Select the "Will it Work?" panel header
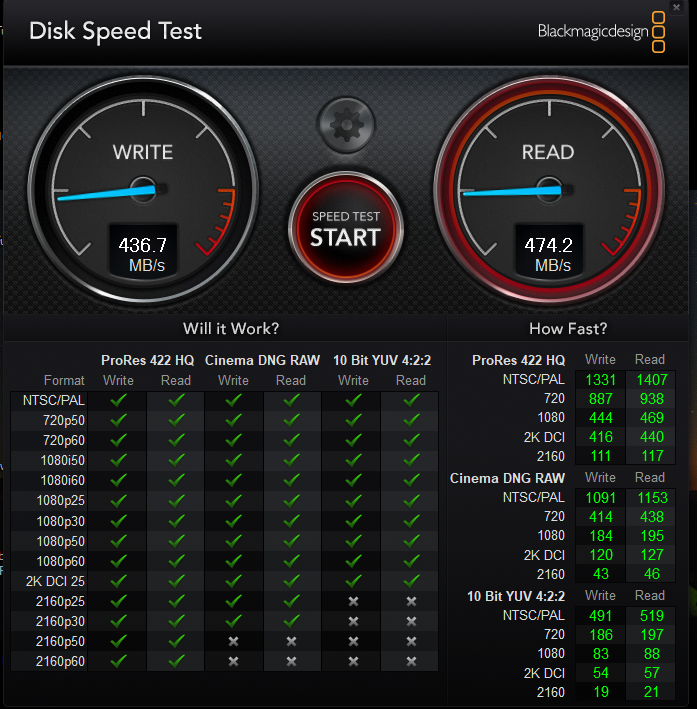The height and width of the screenshot is (709, 697). [231, 328]
